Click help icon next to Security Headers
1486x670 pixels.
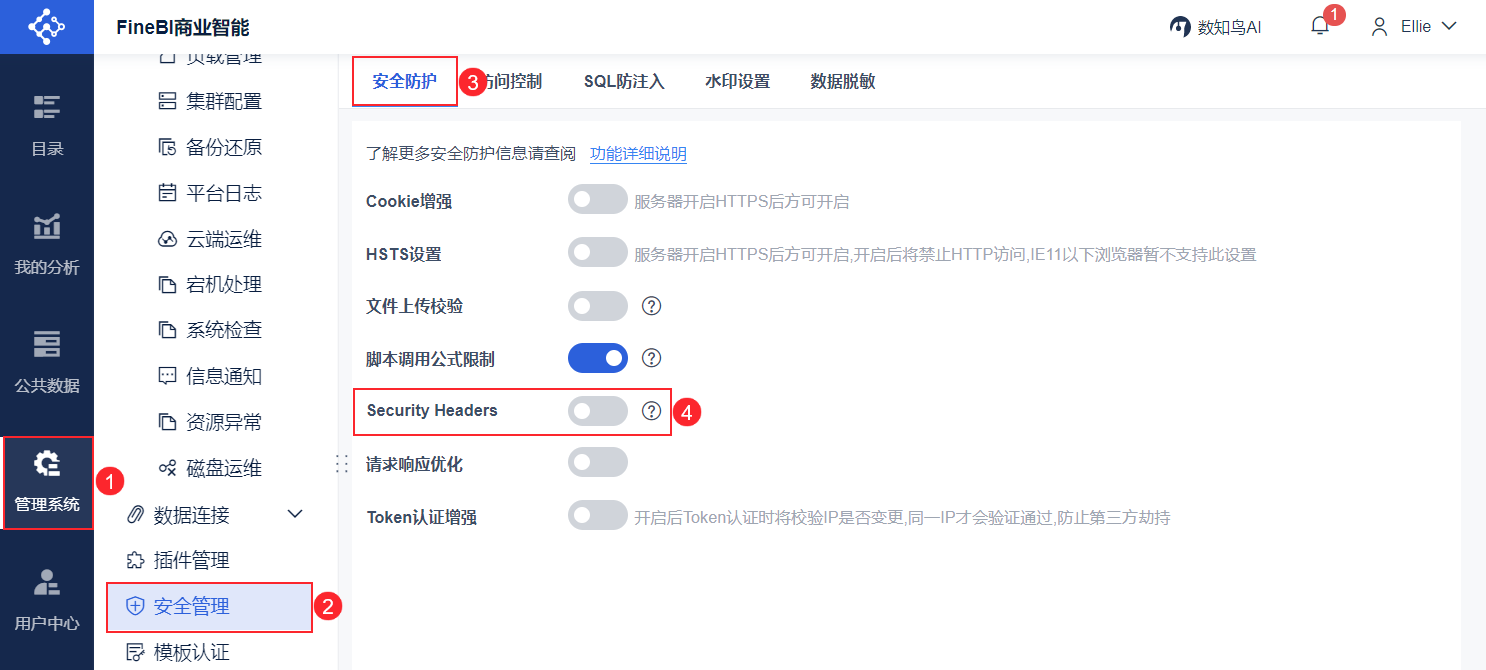tap(652, 410)
